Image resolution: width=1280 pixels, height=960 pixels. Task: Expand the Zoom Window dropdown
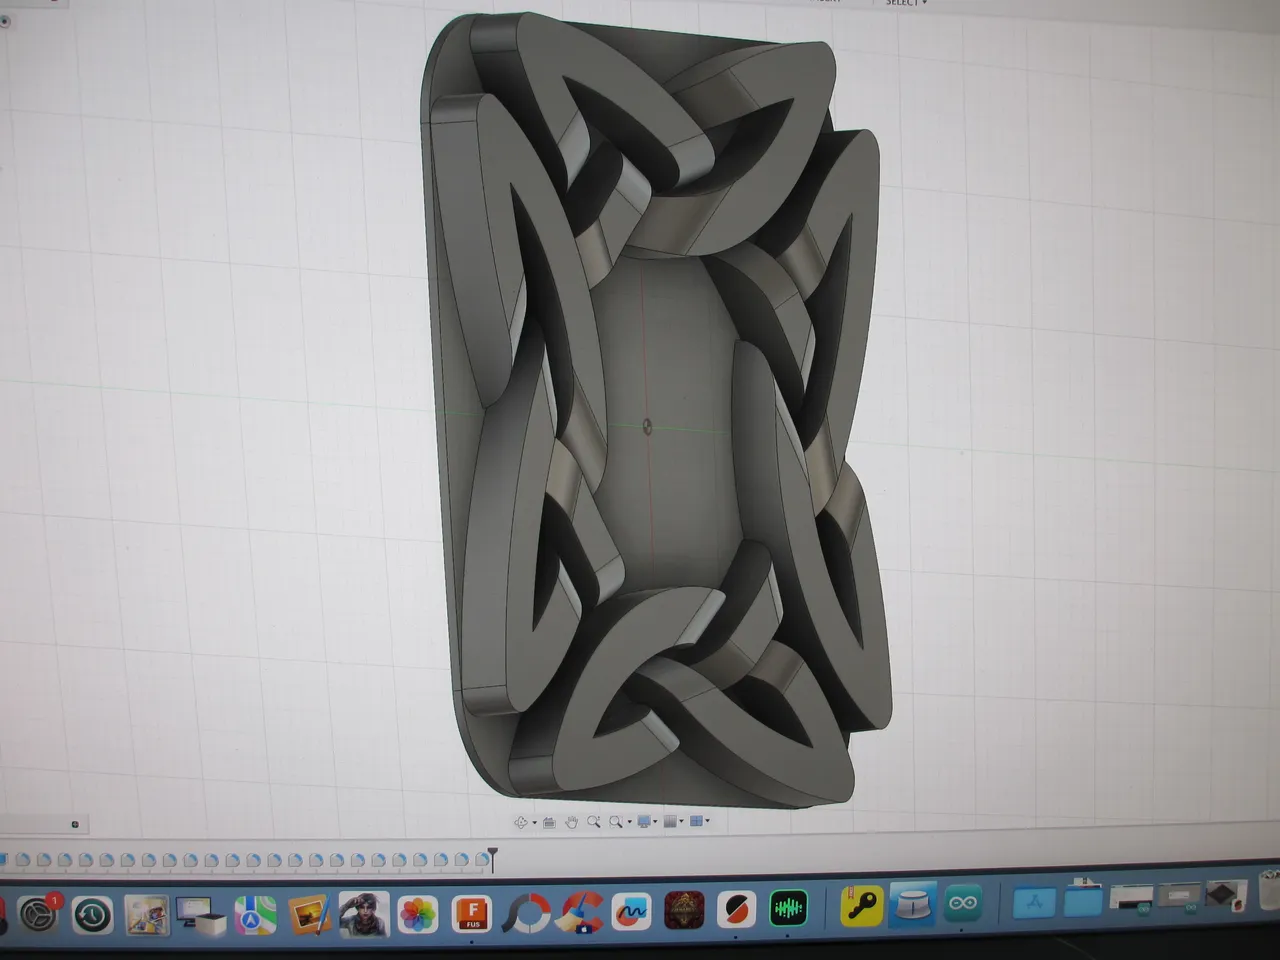pos(629,822)
